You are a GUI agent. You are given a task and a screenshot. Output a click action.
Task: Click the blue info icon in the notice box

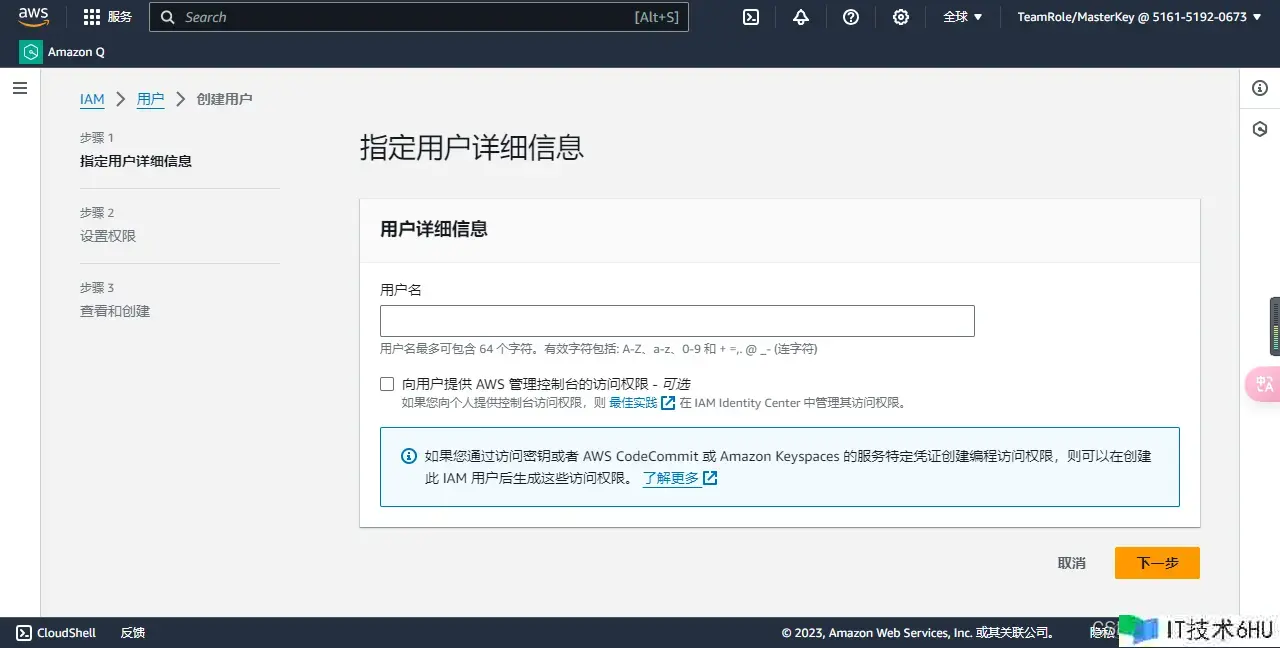[409, 456]
